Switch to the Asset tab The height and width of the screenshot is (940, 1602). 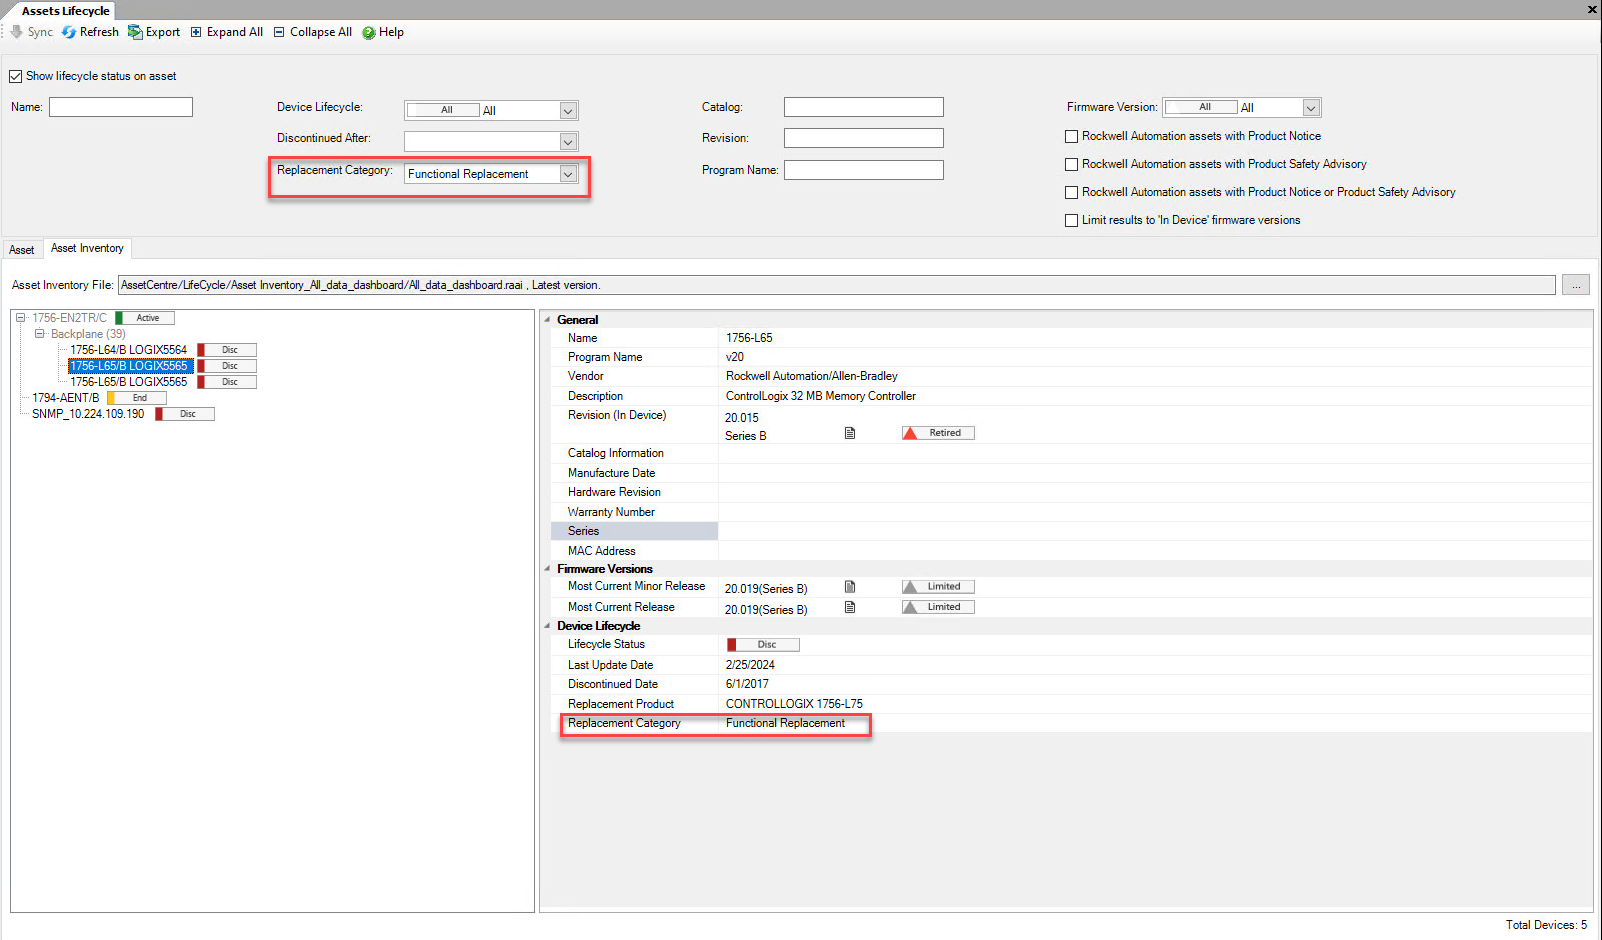[x=22, y=250]
